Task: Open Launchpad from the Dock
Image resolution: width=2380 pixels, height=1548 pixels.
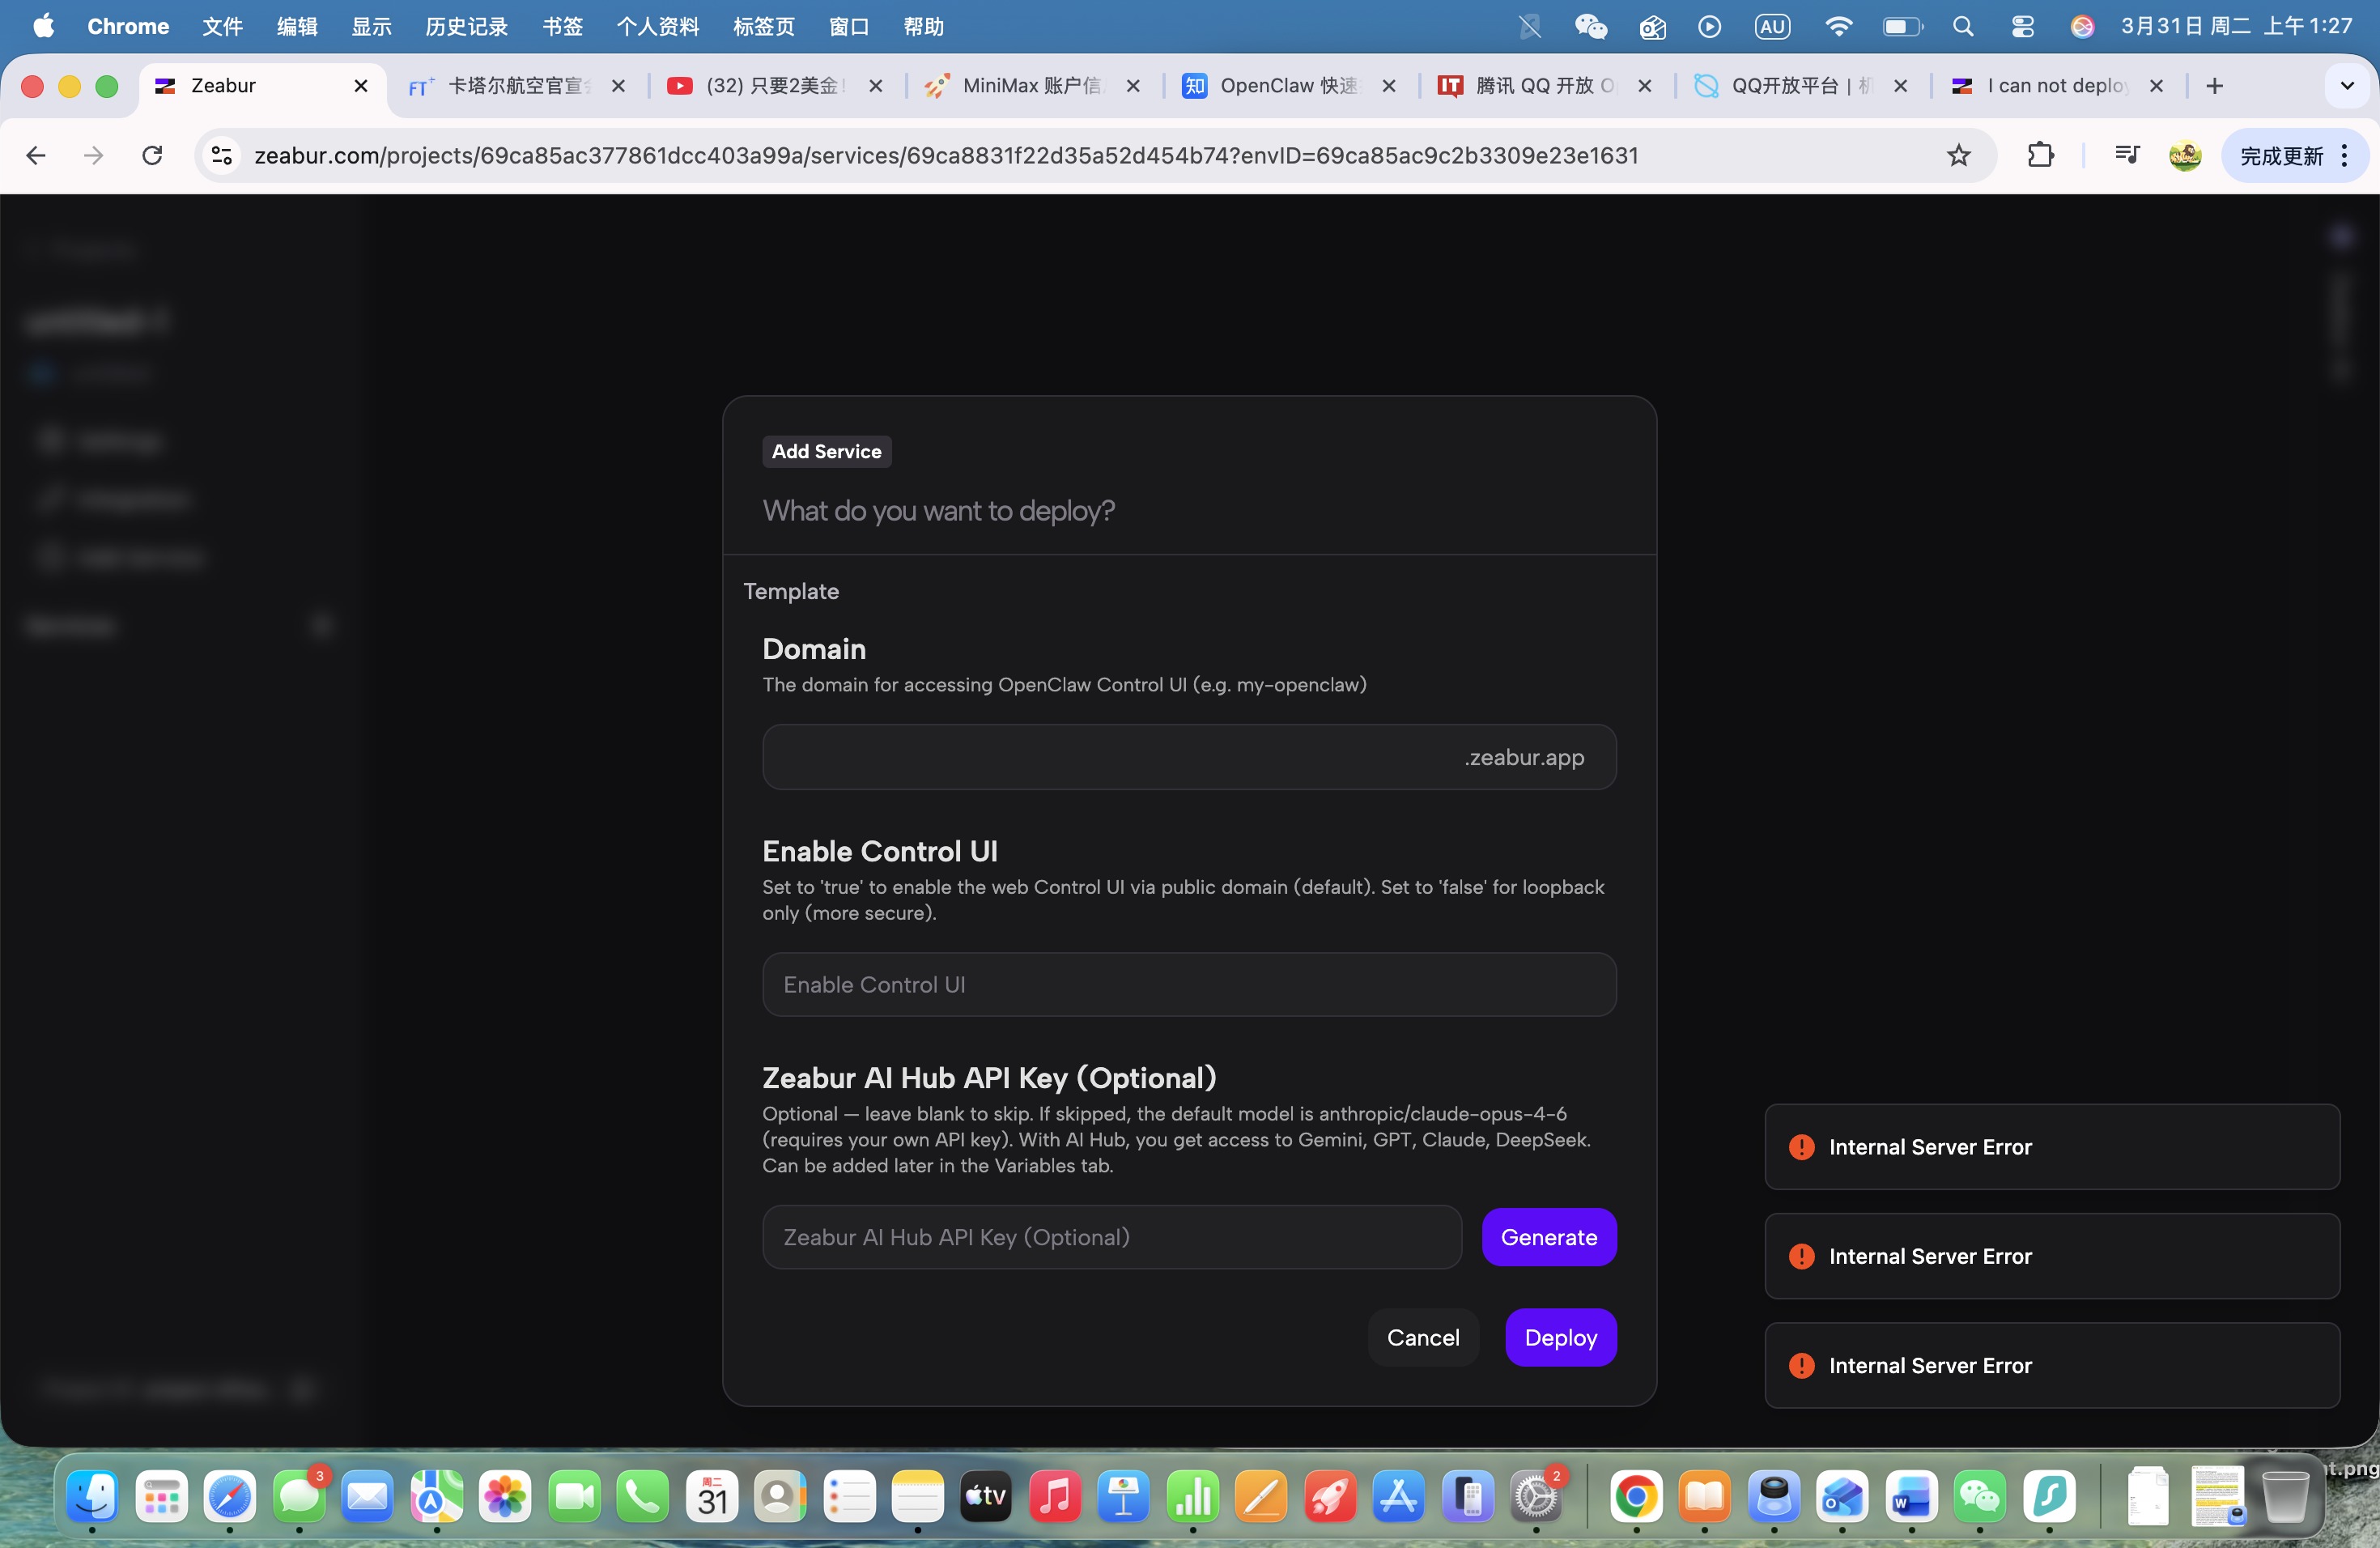Action: coord(161,1496)
